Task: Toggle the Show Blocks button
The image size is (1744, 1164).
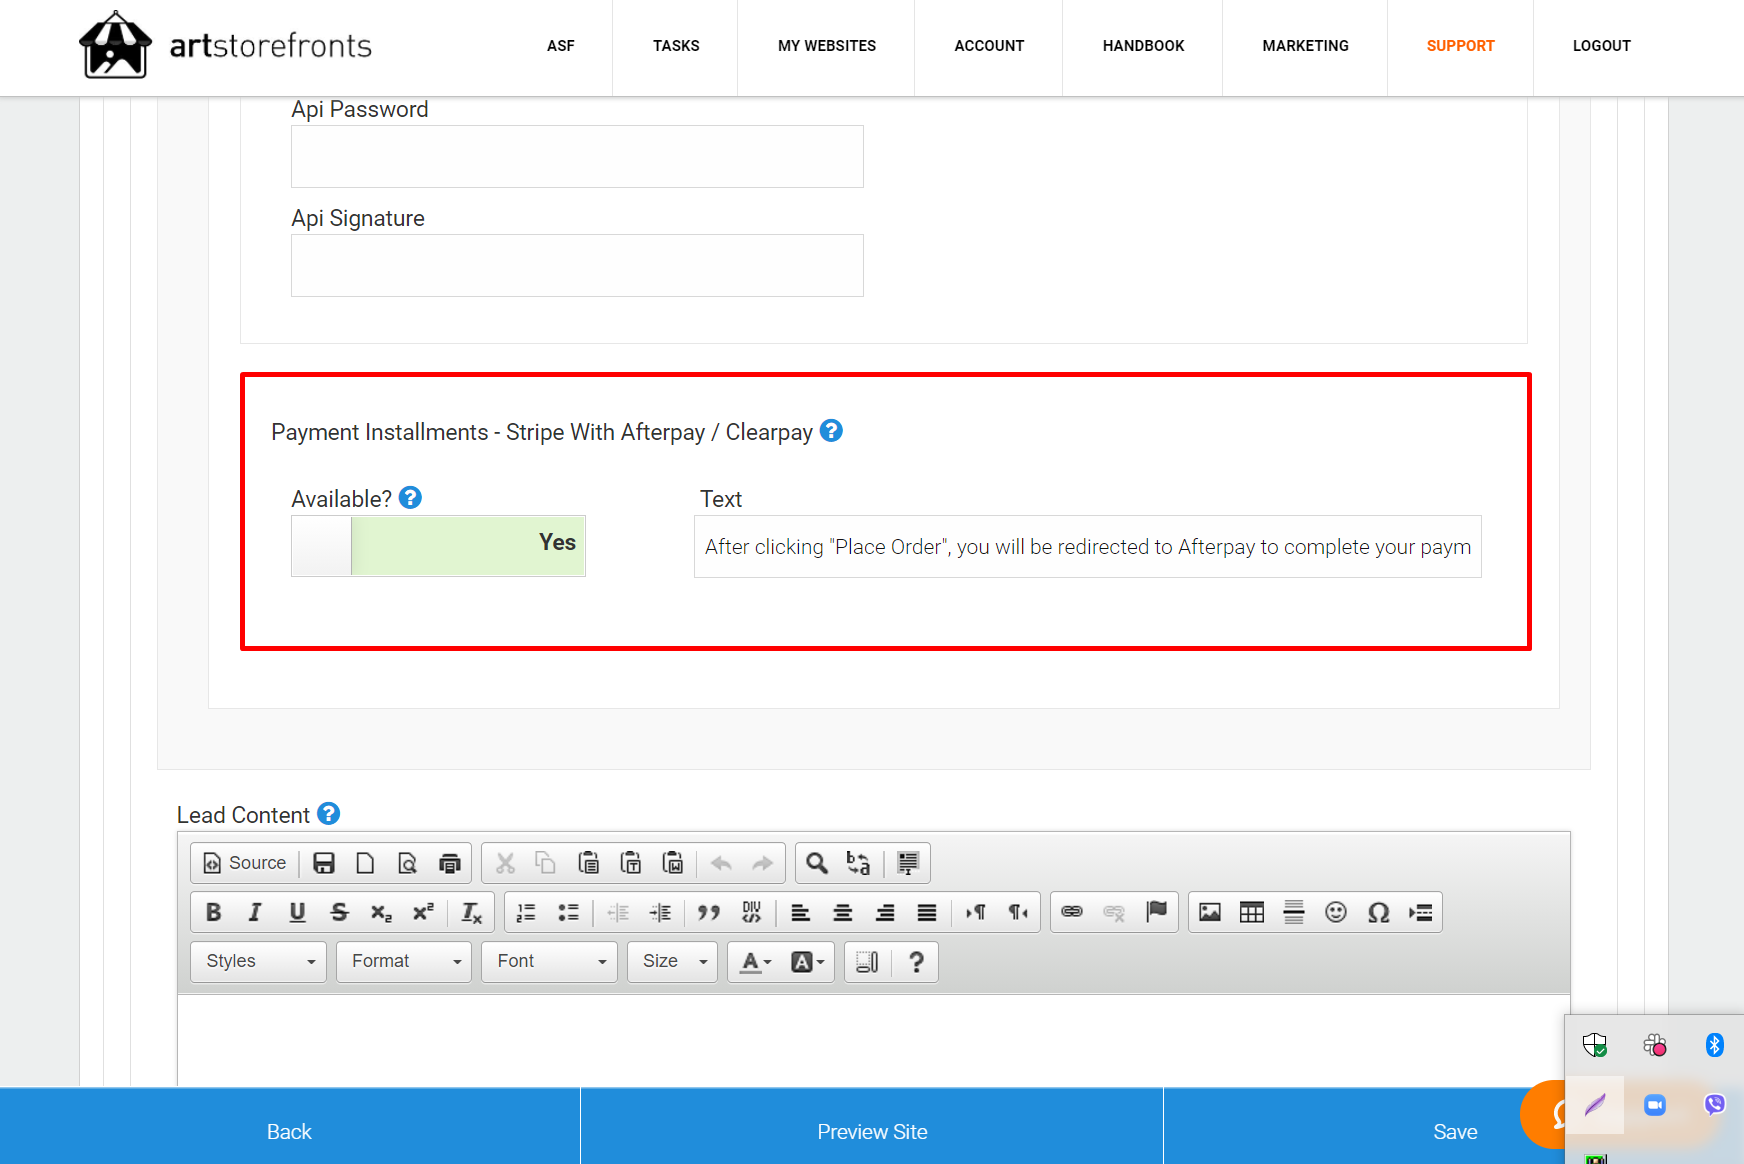Action: (866, 962)
